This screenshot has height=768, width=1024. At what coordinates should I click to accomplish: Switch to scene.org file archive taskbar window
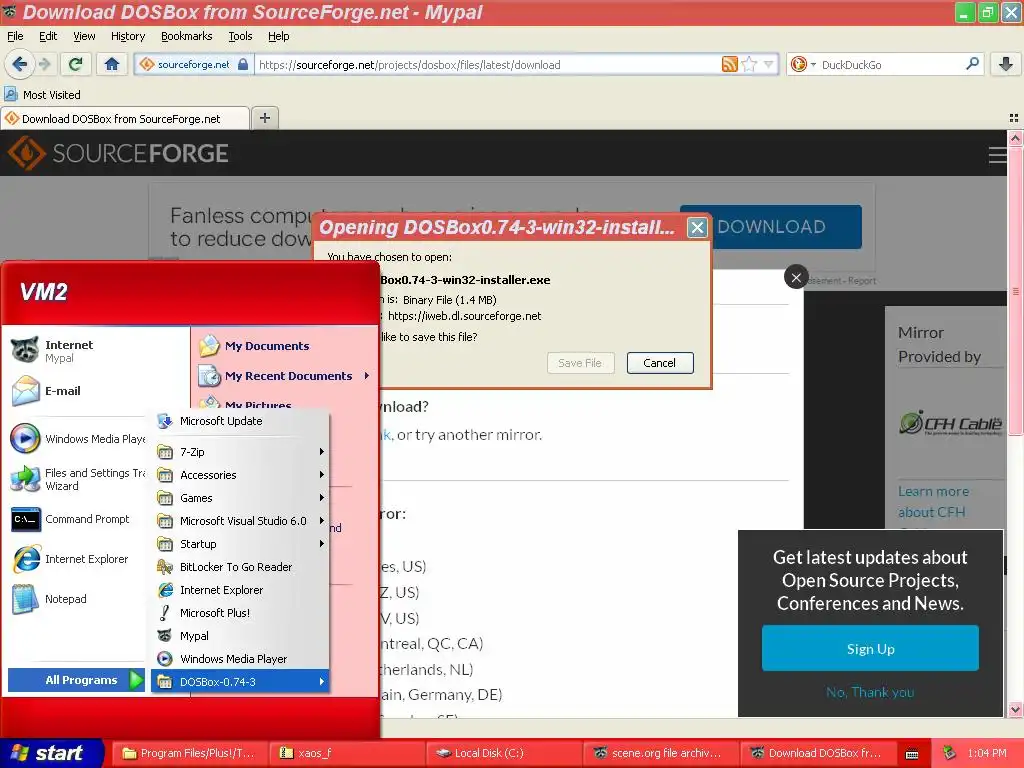[x=660, y=753]
